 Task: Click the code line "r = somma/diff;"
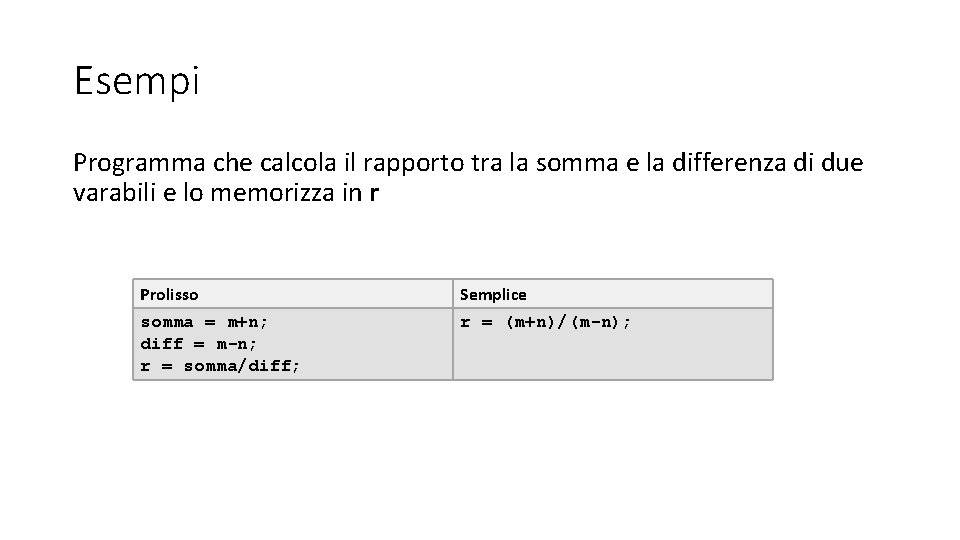coord(220,366)
